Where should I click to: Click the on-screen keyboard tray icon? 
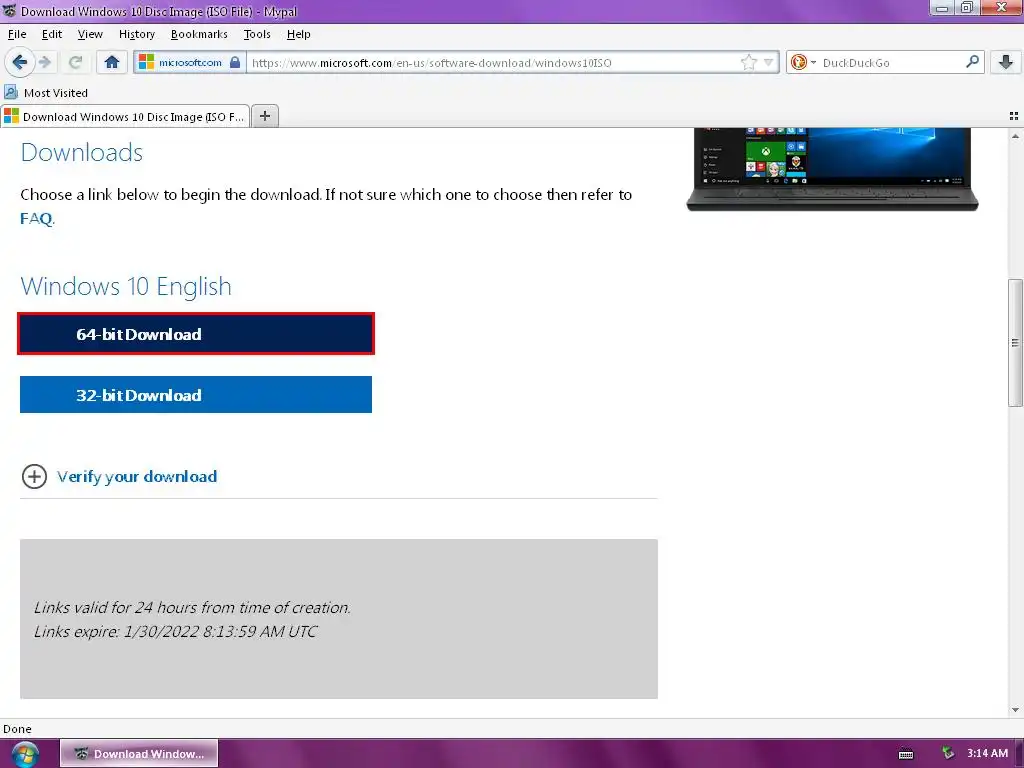tap(906, 754)
